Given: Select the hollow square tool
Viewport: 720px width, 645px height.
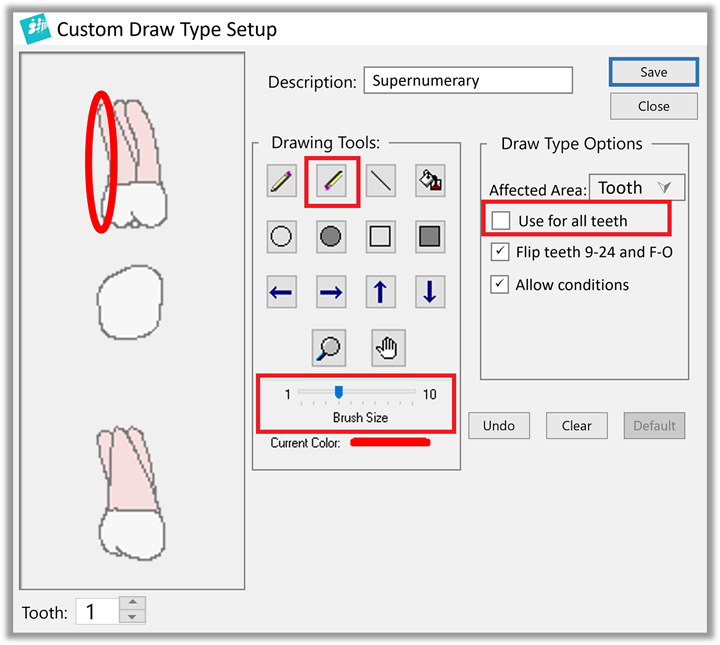Looking at the screenshot, I should point(381,236).
